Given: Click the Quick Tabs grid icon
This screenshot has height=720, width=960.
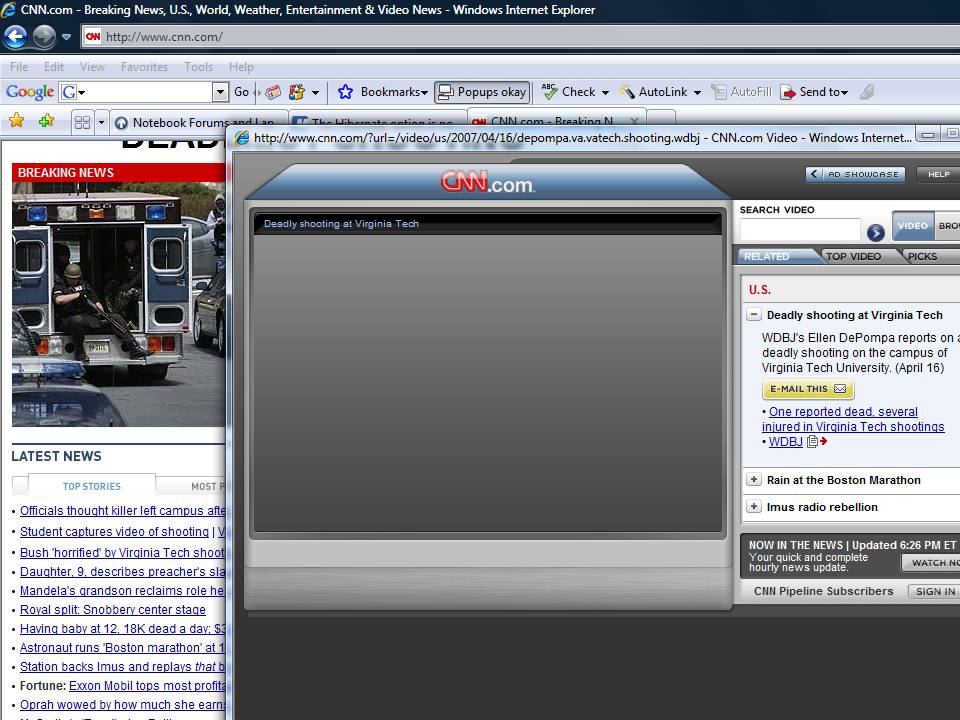Looking at the screenshot, I should (x=82, y=122).
